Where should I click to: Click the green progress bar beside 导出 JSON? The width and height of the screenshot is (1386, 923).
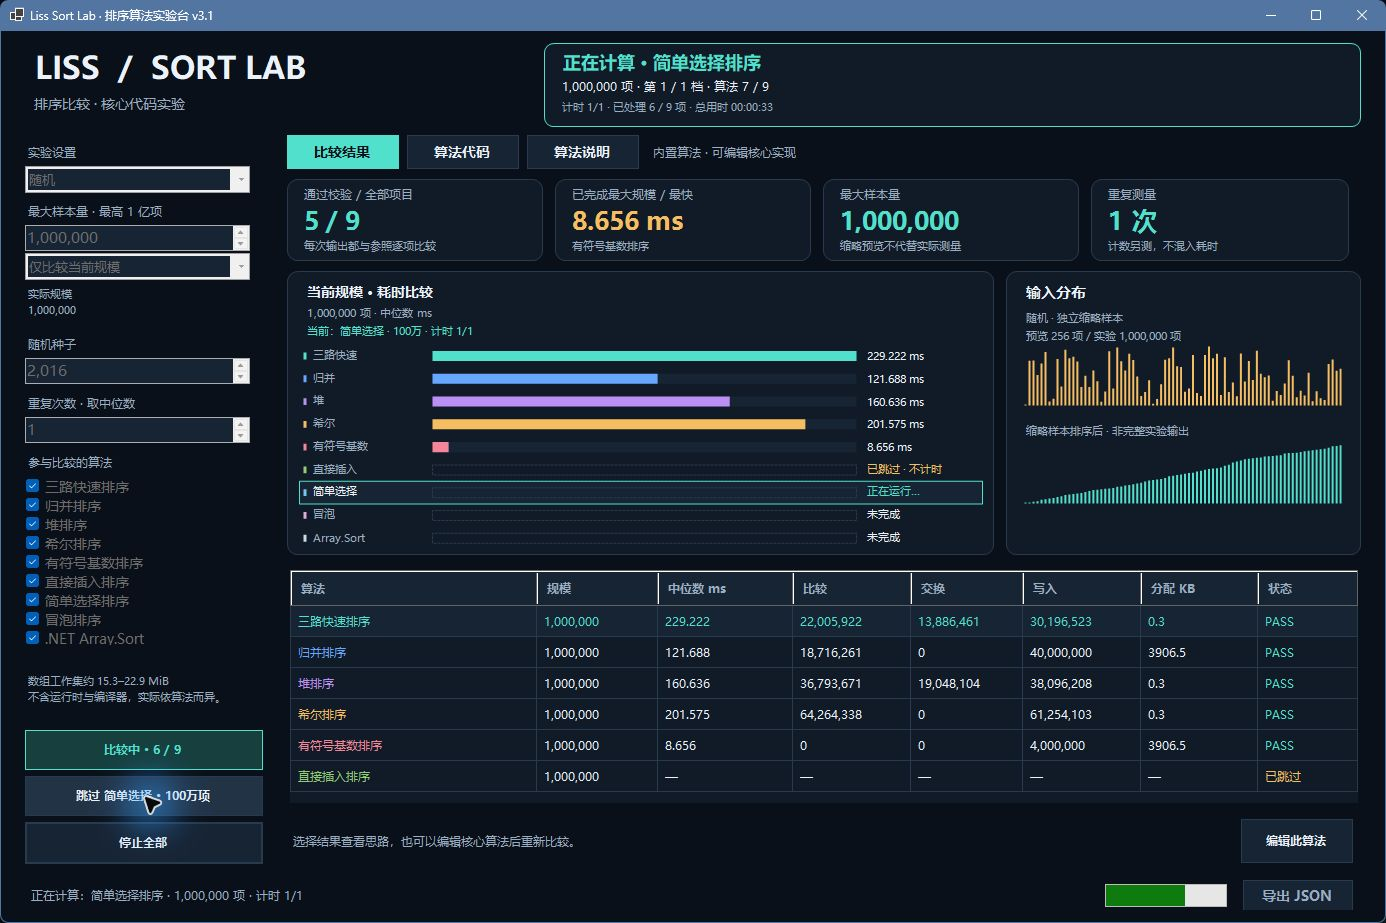coord(1165,895)
